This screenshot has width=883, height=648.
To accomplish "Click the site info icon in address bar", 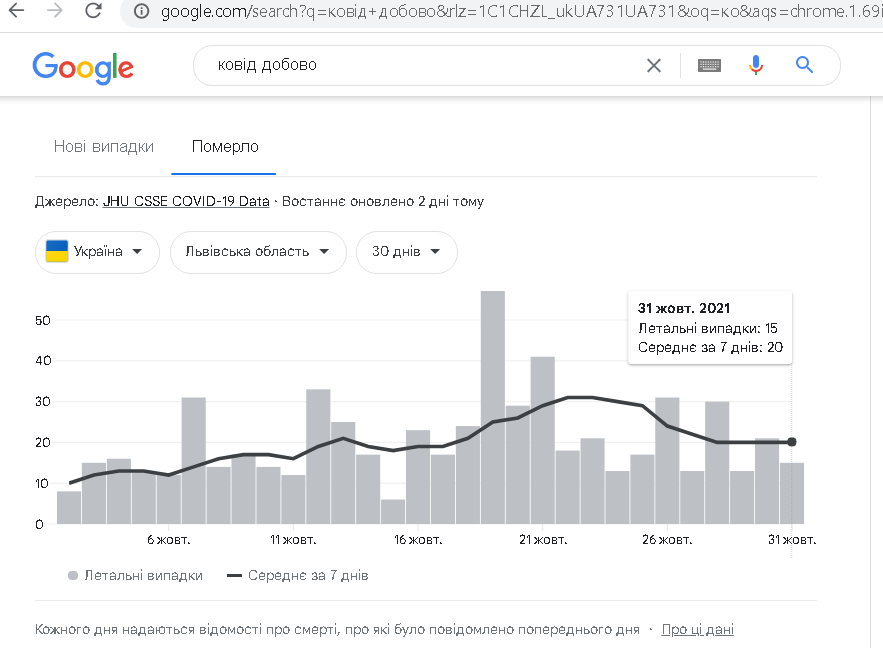I will point(142,12).
